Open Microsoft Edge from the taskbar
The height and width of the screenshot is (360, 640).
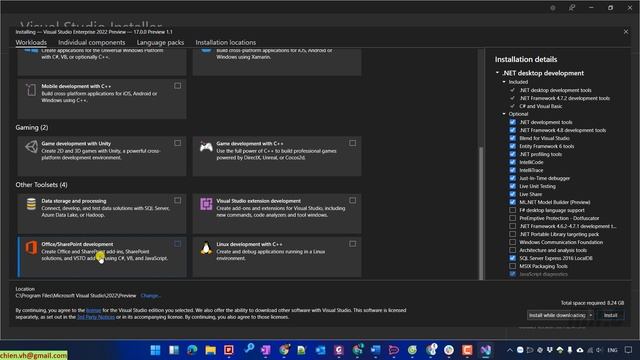click(x=192, y=350)
